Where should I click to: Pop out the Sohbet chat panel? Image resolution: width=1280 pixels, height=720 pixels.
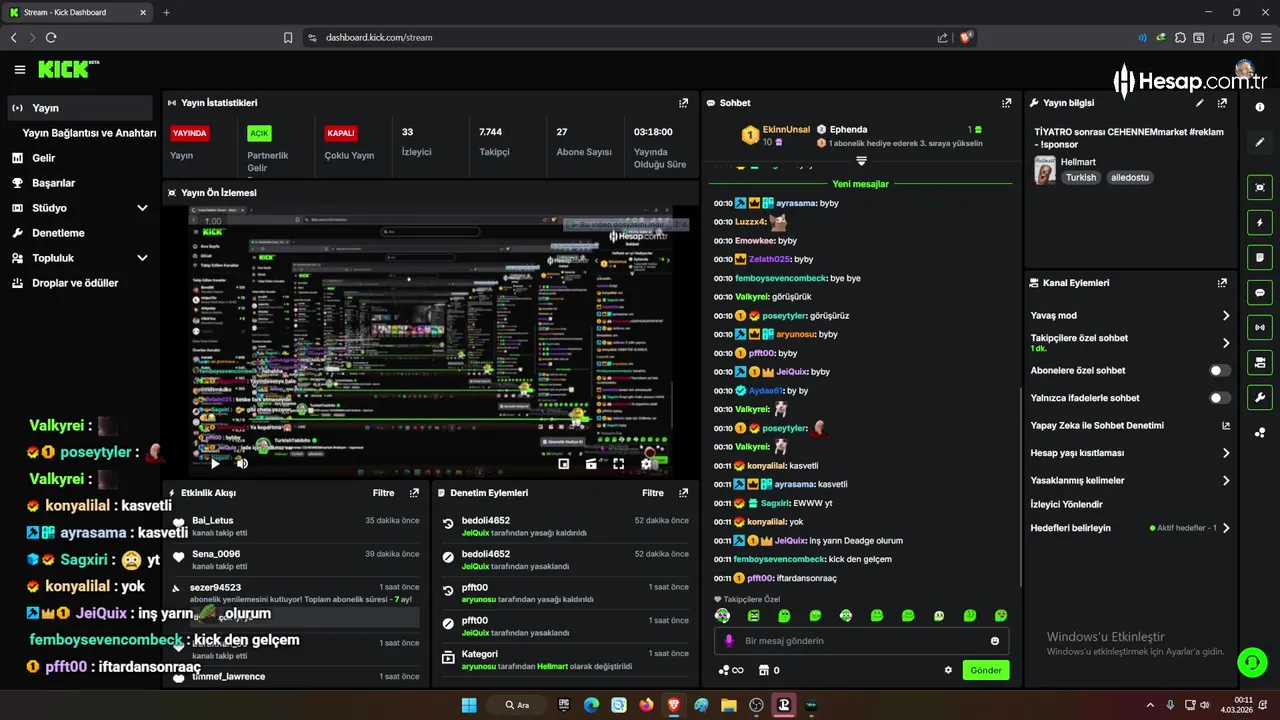tap(1006, 103)
